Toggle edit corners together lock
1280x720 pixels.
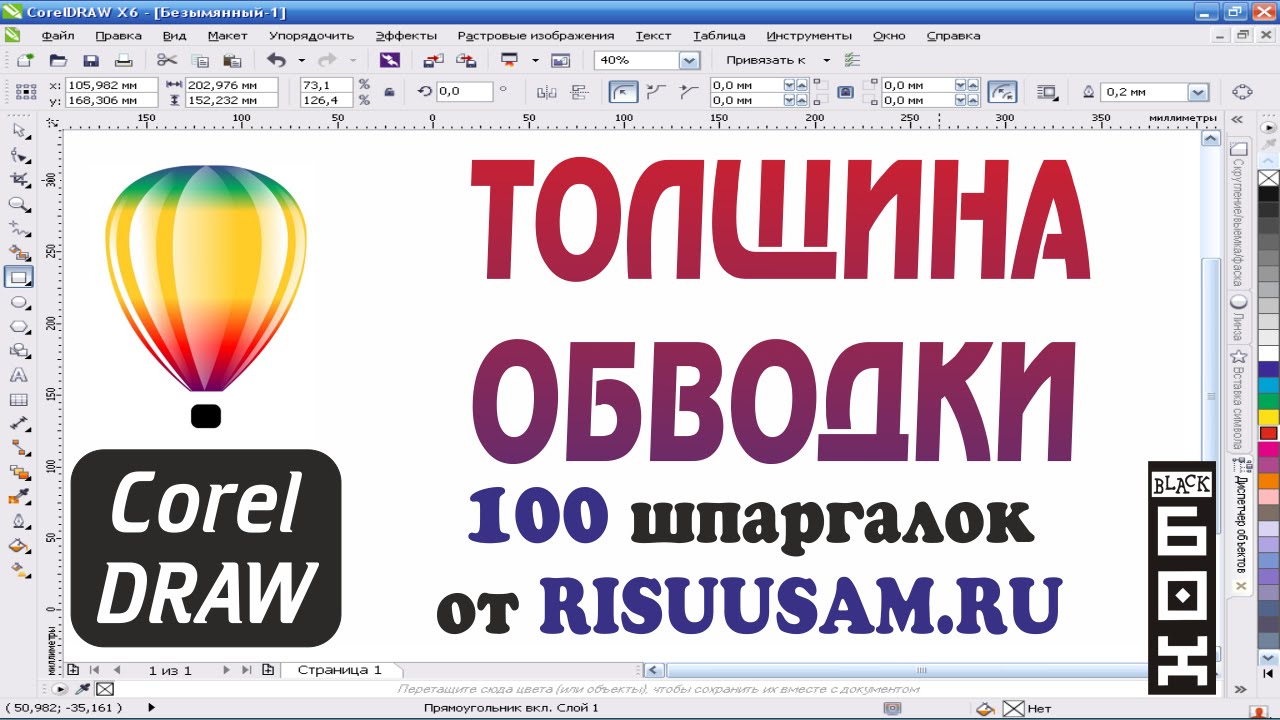point(845,92)
